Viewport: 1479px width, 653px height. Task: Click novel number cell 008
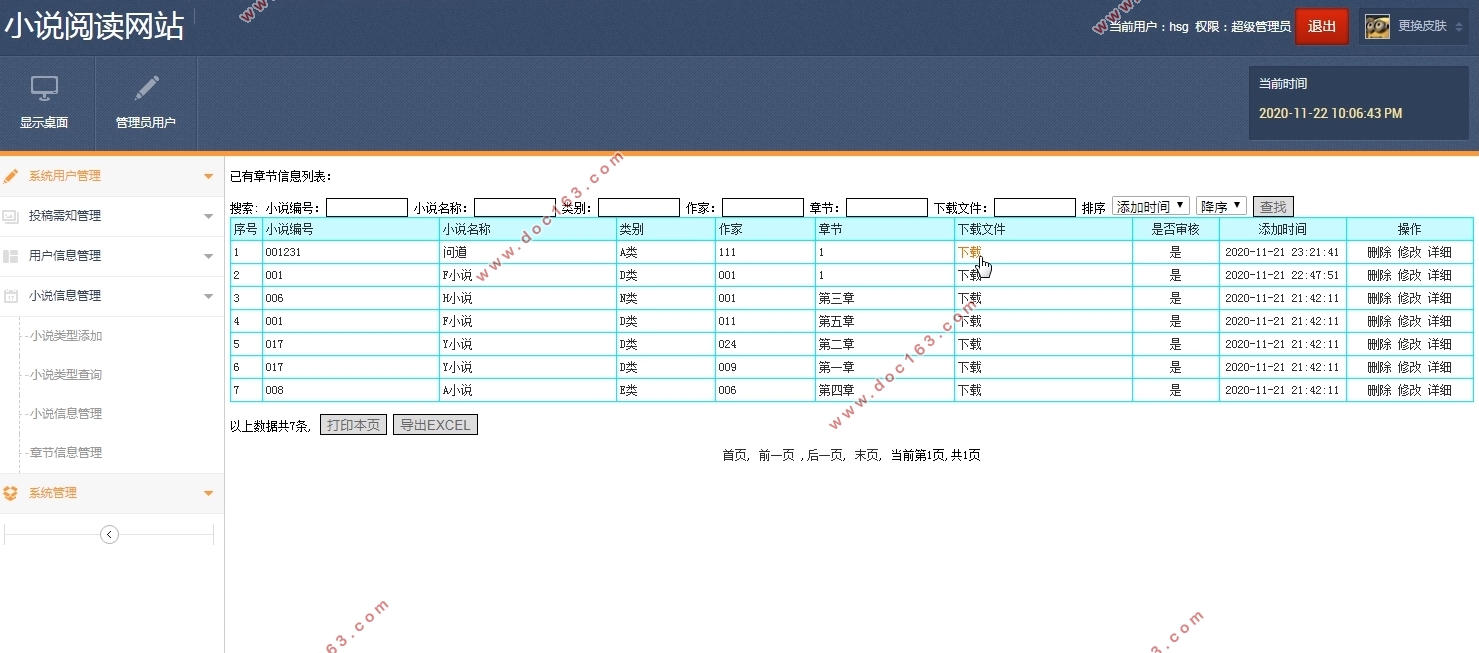(x=274, y=390)
